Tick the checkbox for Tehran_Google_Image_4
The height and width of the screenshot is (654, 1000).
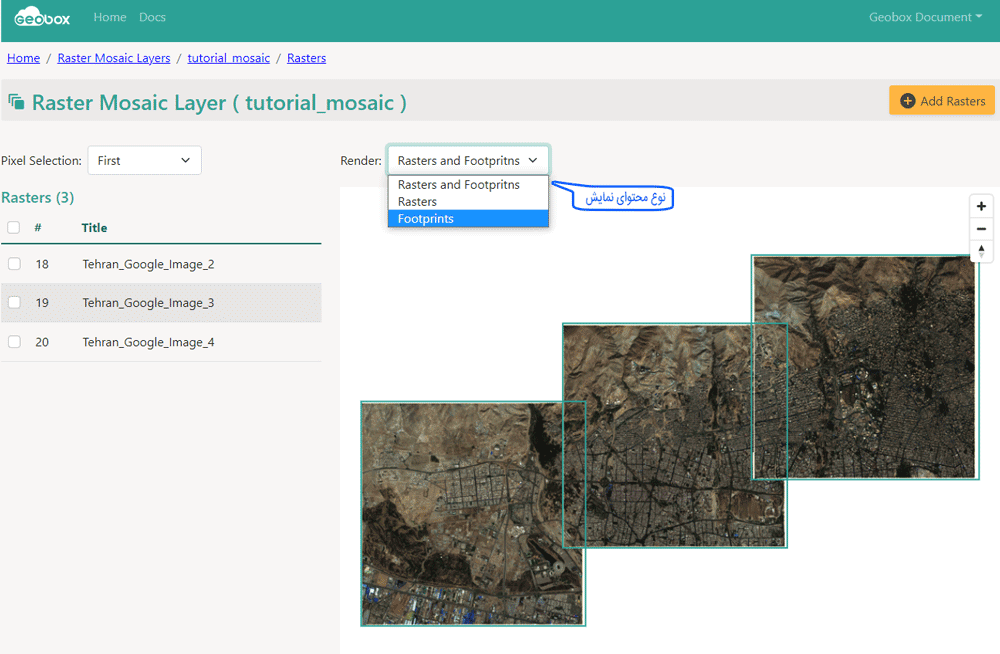pos(14,342)
